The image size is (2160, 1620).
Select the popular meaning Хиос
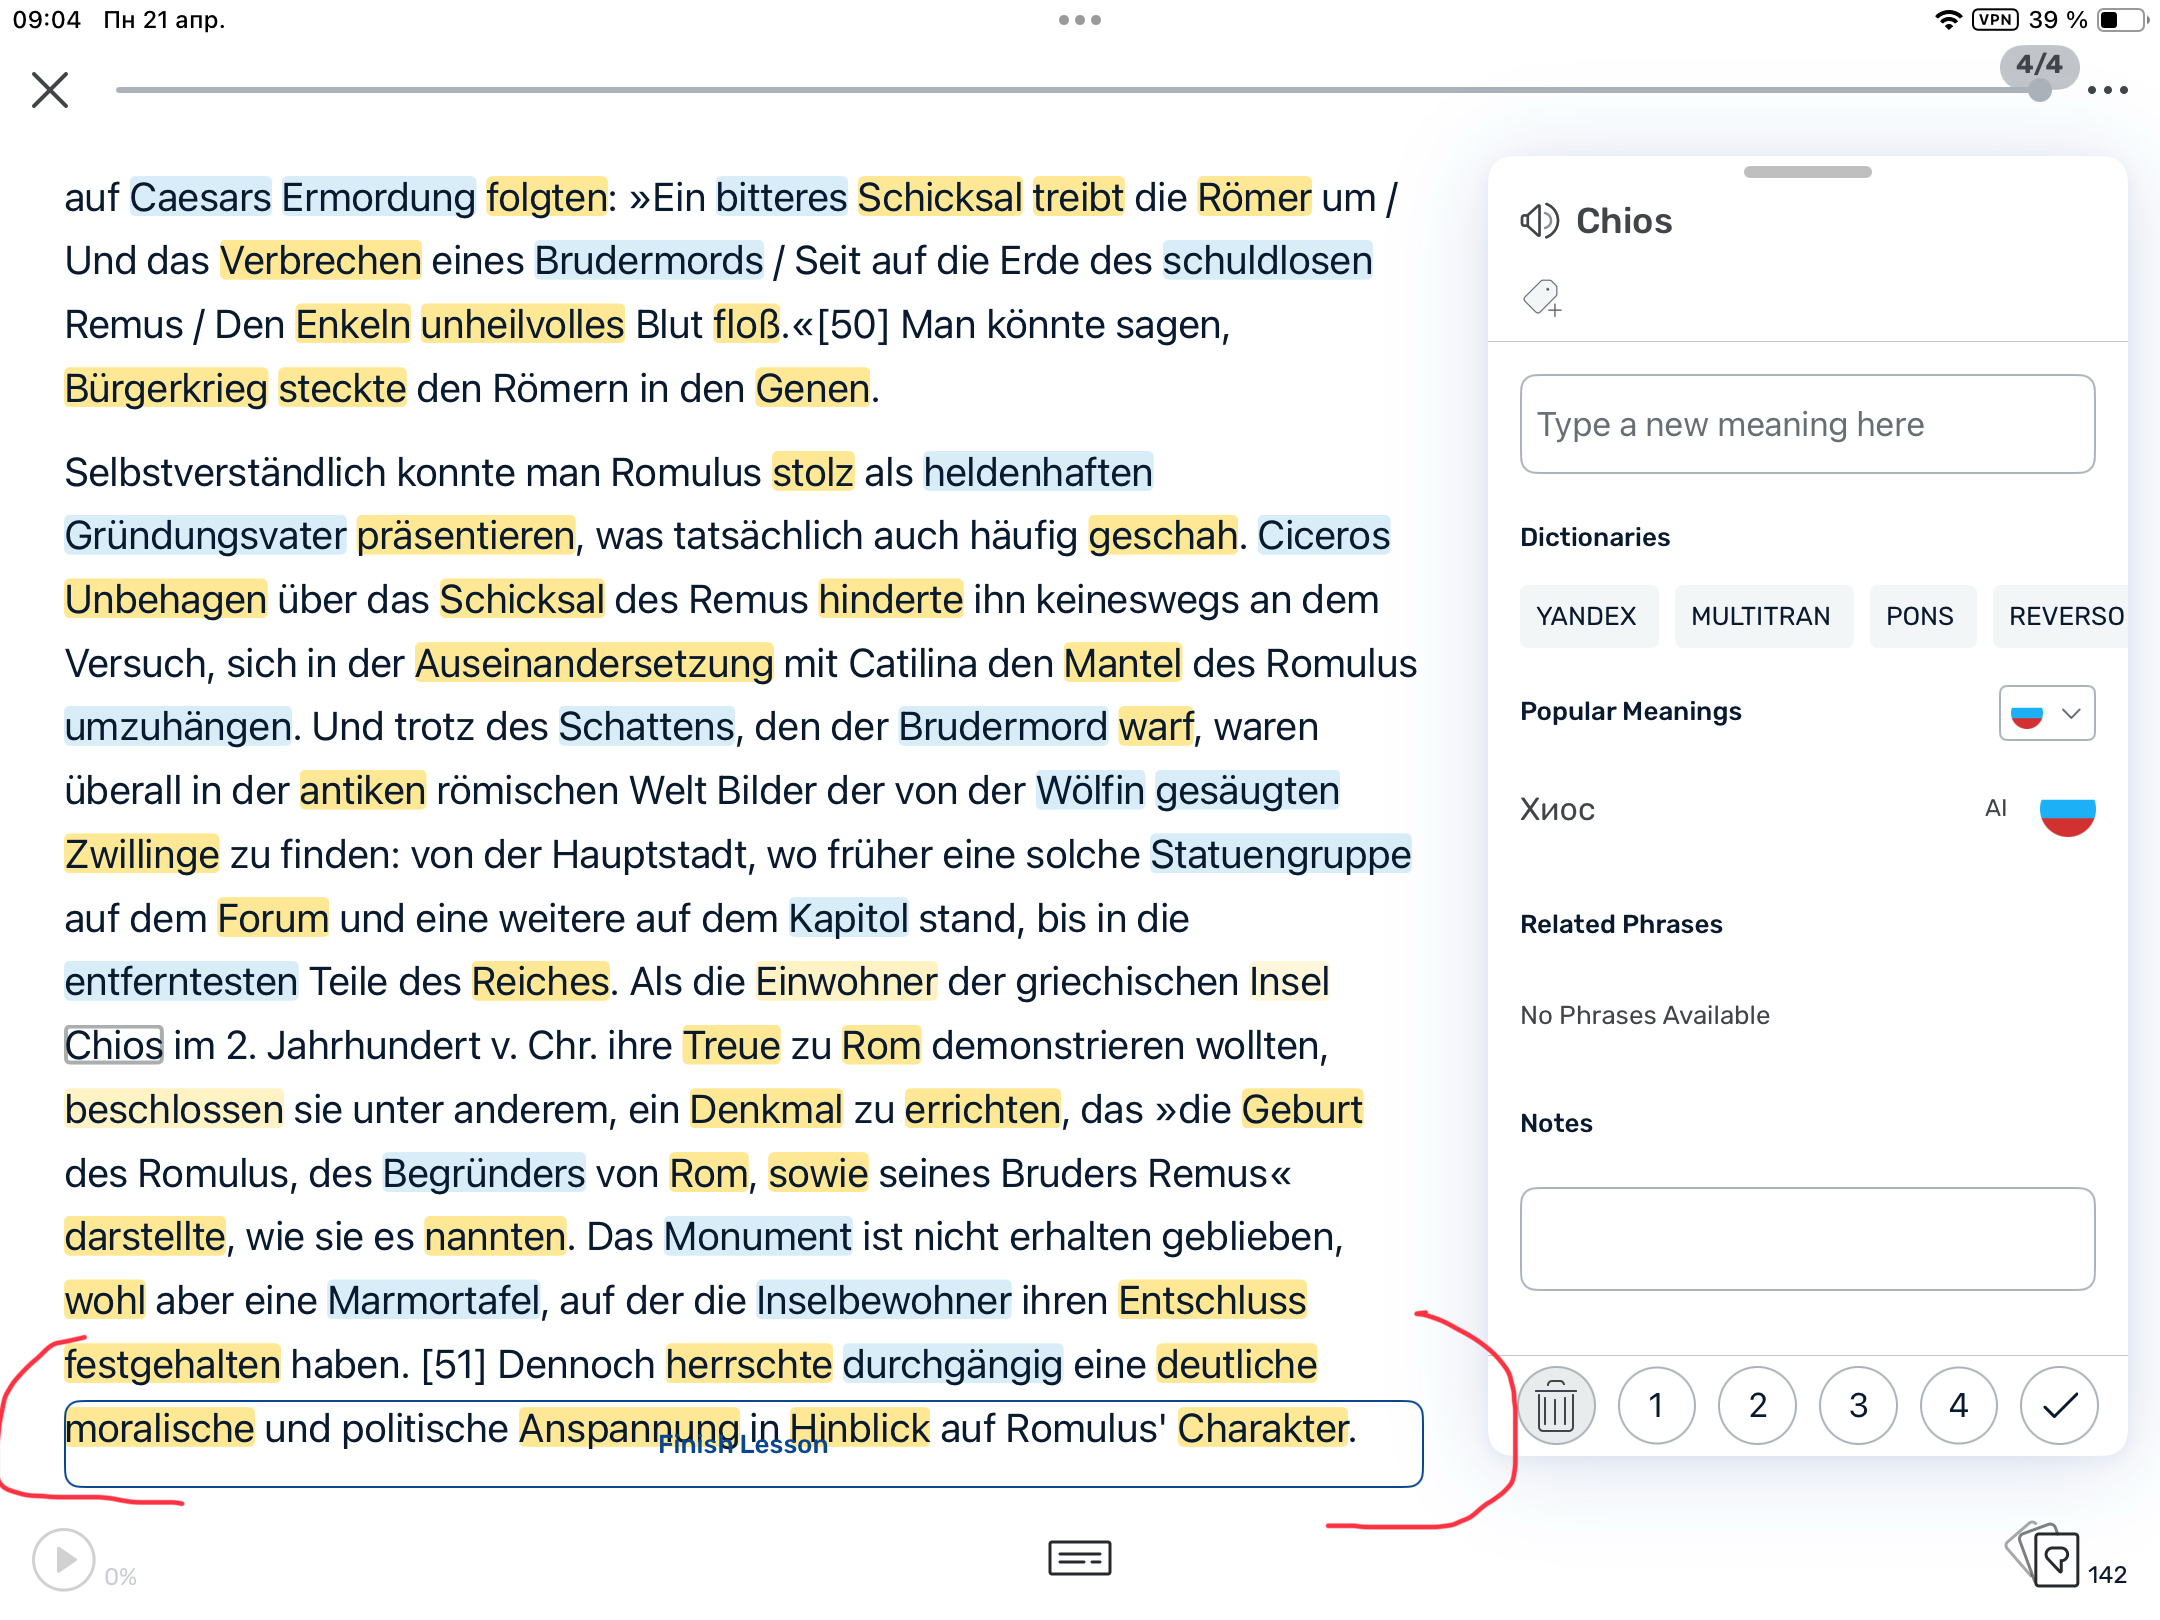1558,809
